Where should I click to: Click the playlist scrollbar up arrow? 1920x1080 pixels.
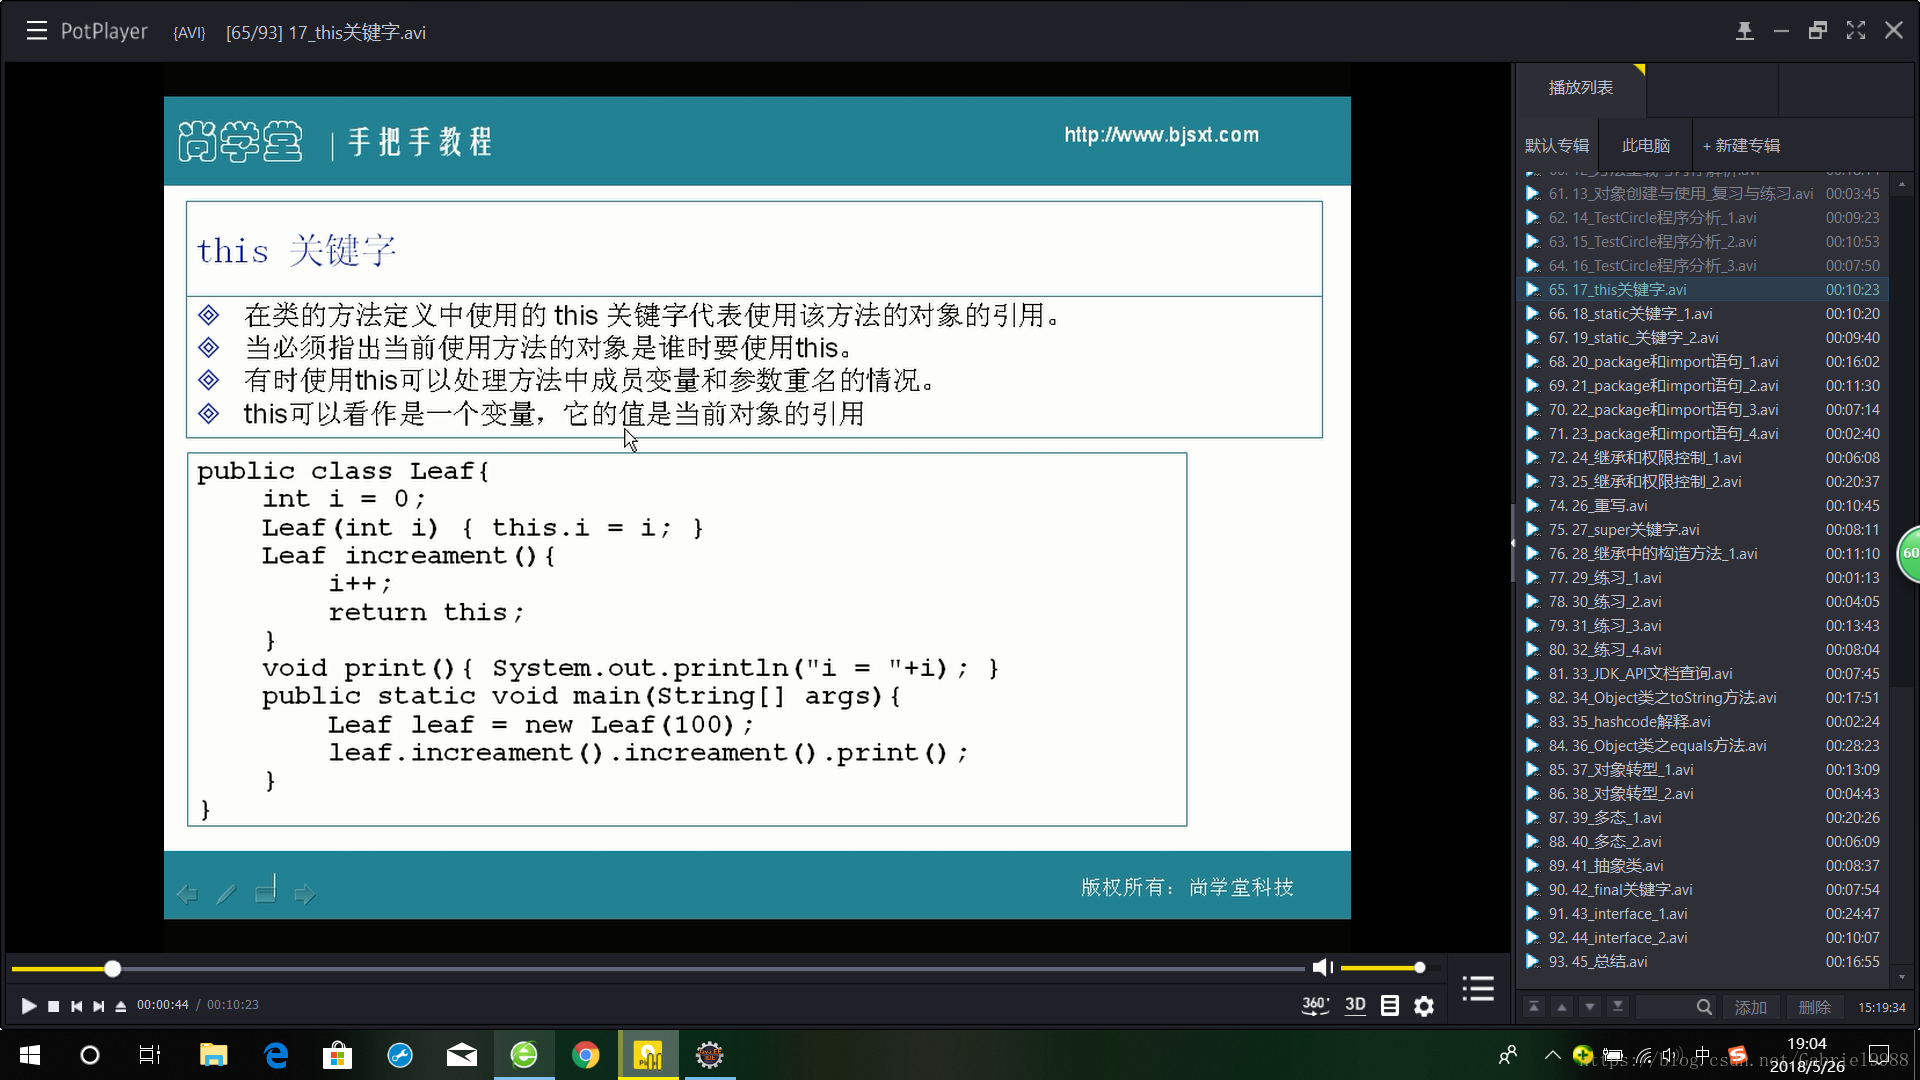click(x=1901, y=185)
